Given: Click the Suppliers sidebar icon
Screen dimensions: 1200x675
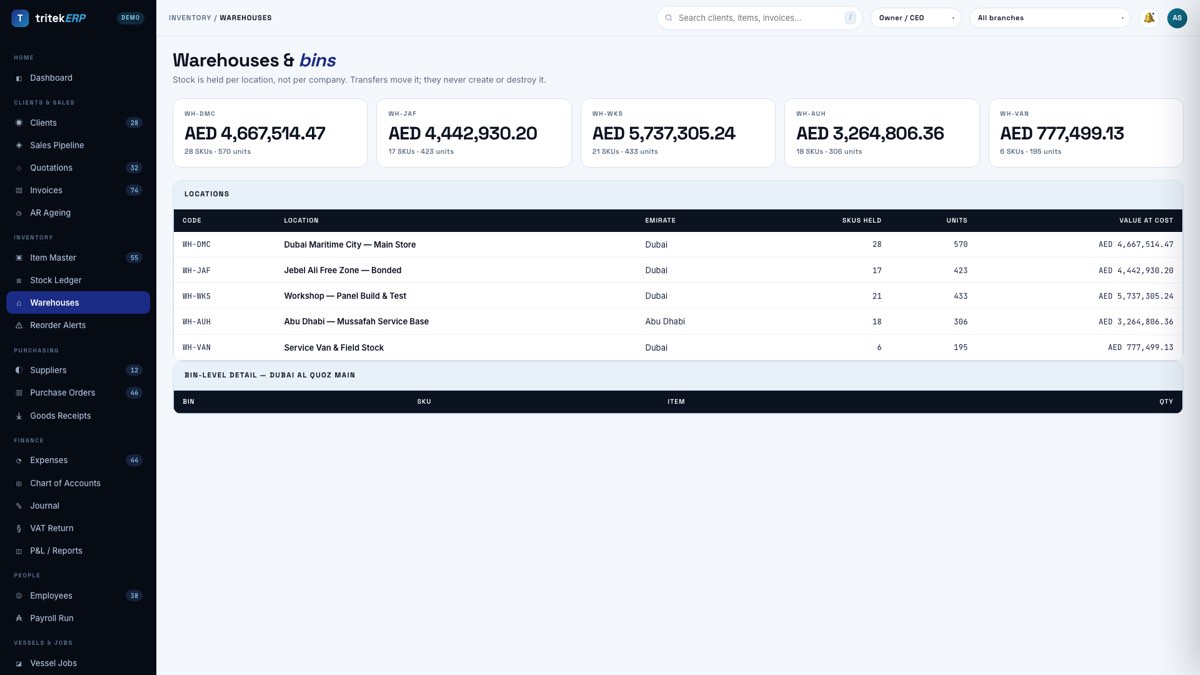Looking at the screenshot, I should coord(19,370).
